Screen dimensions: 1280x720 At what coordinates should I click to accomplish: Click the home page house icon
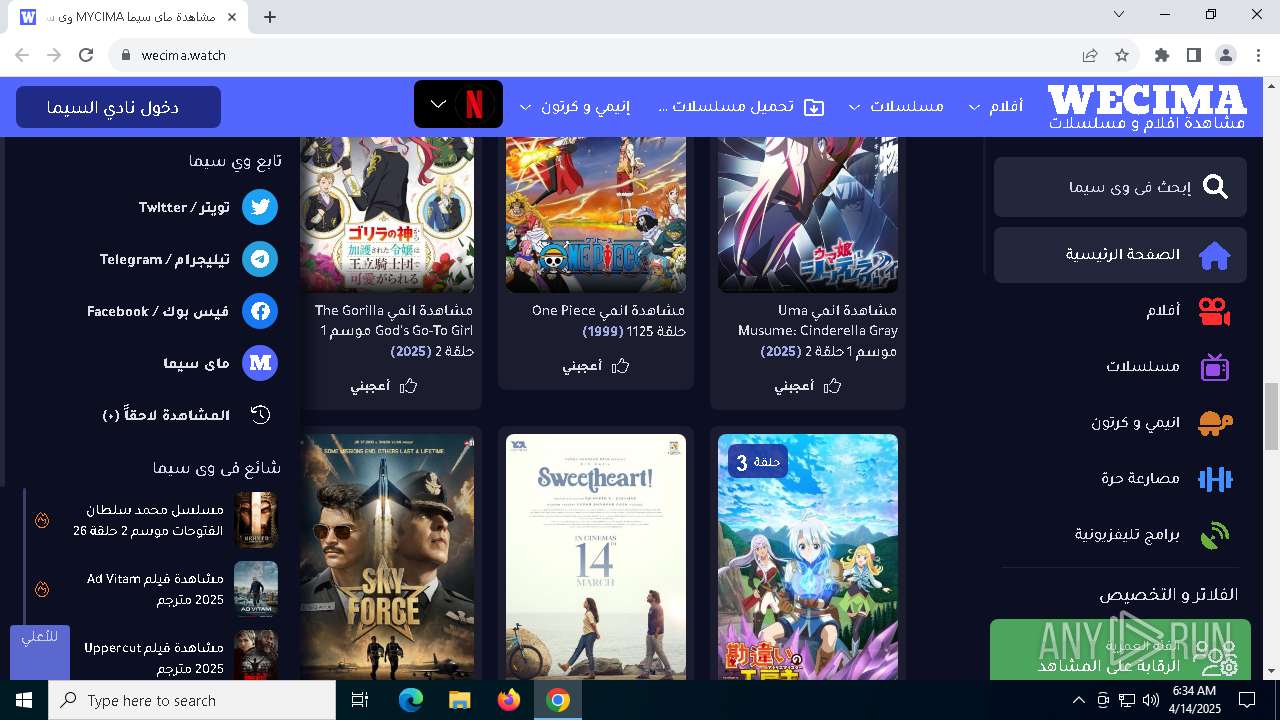1214,255
